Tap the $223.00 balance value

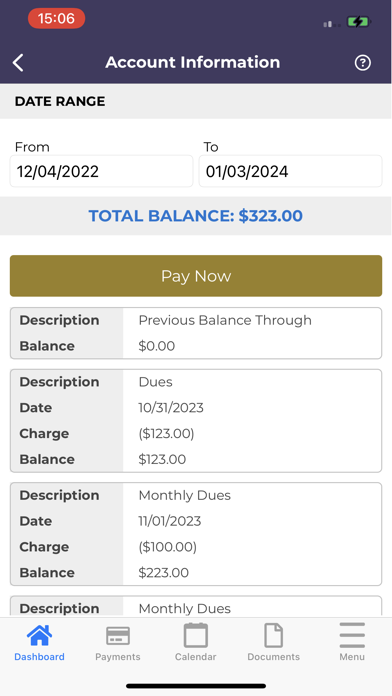[163, 573]
